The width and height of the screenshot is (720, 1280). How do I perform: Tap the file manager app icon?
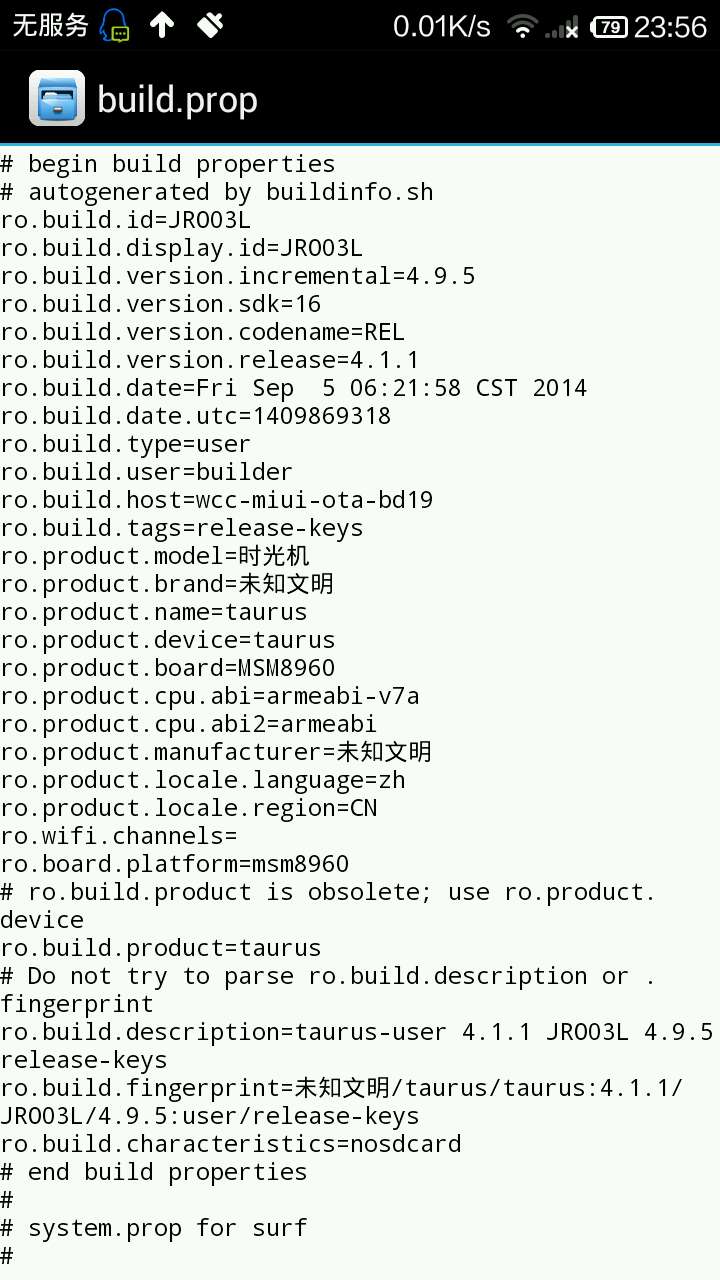(57, 99)
